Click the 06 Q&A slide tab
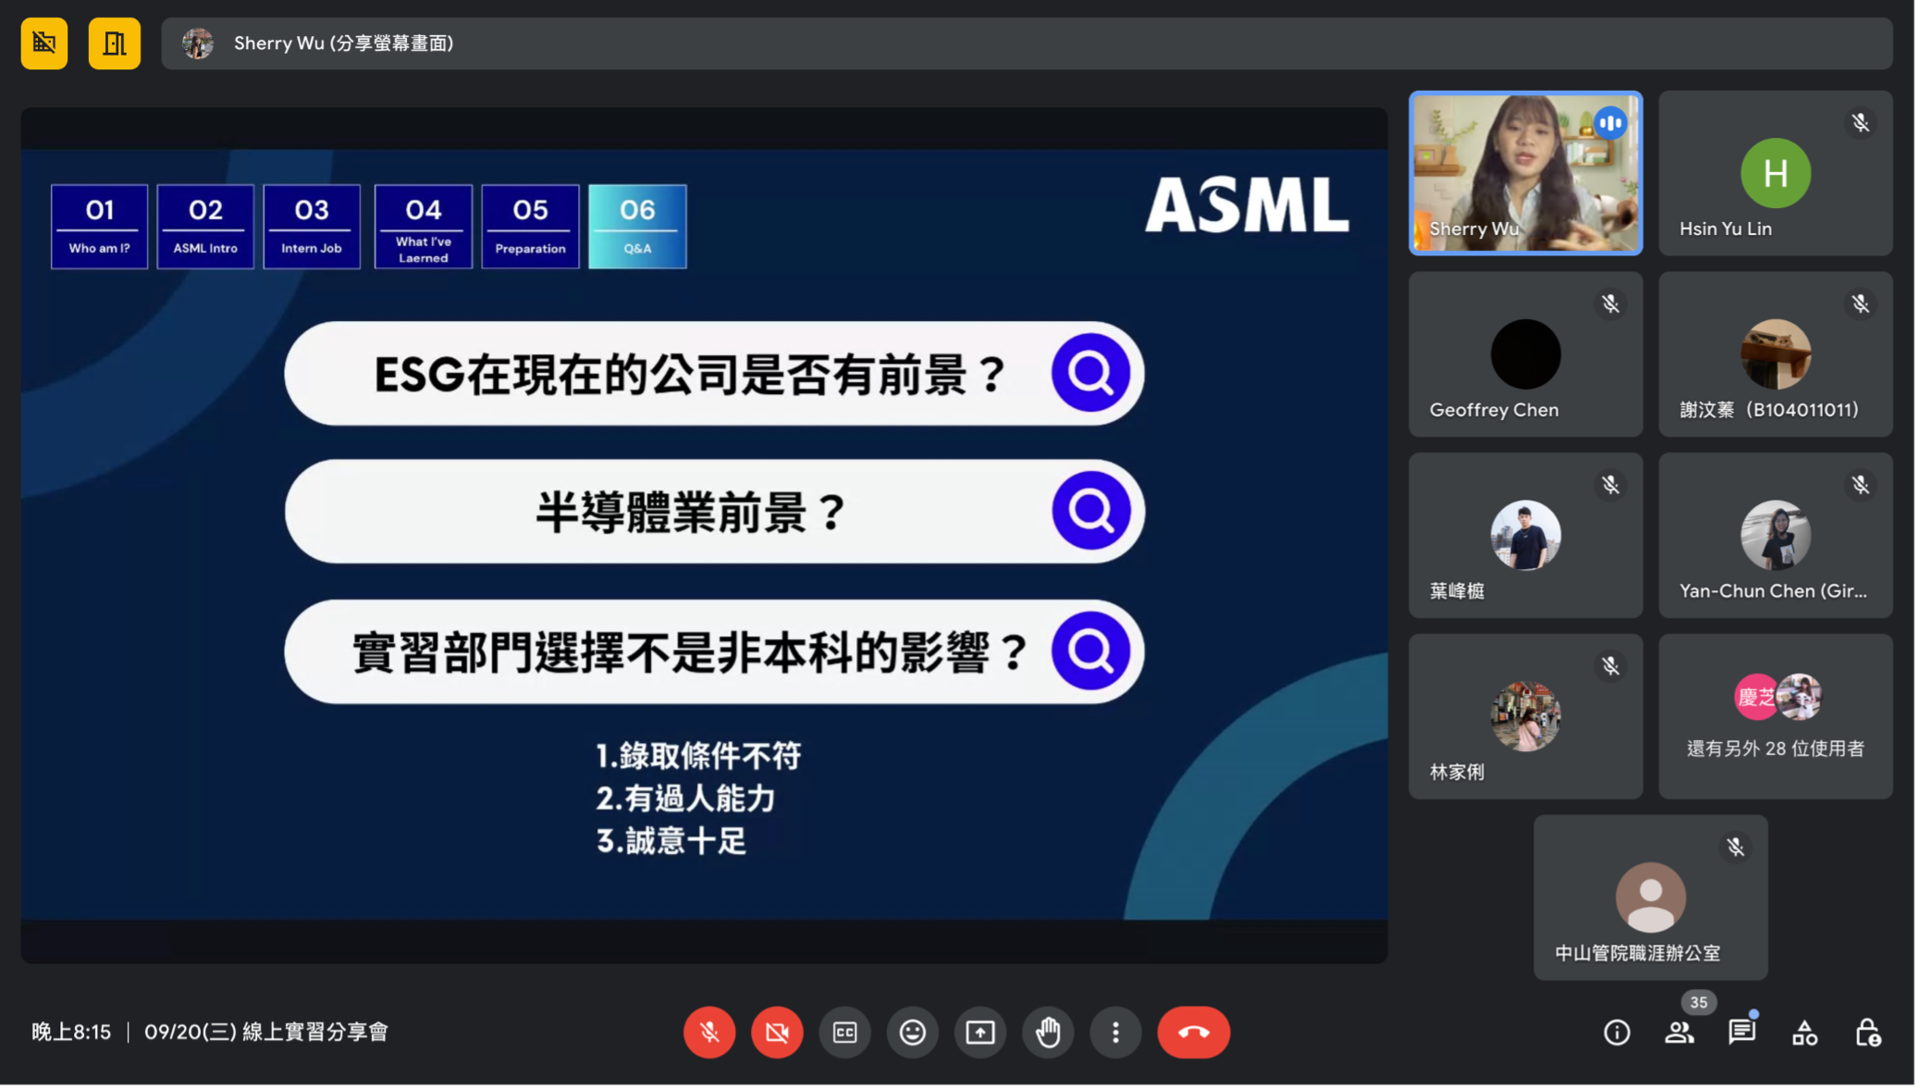 coord(639,227)
